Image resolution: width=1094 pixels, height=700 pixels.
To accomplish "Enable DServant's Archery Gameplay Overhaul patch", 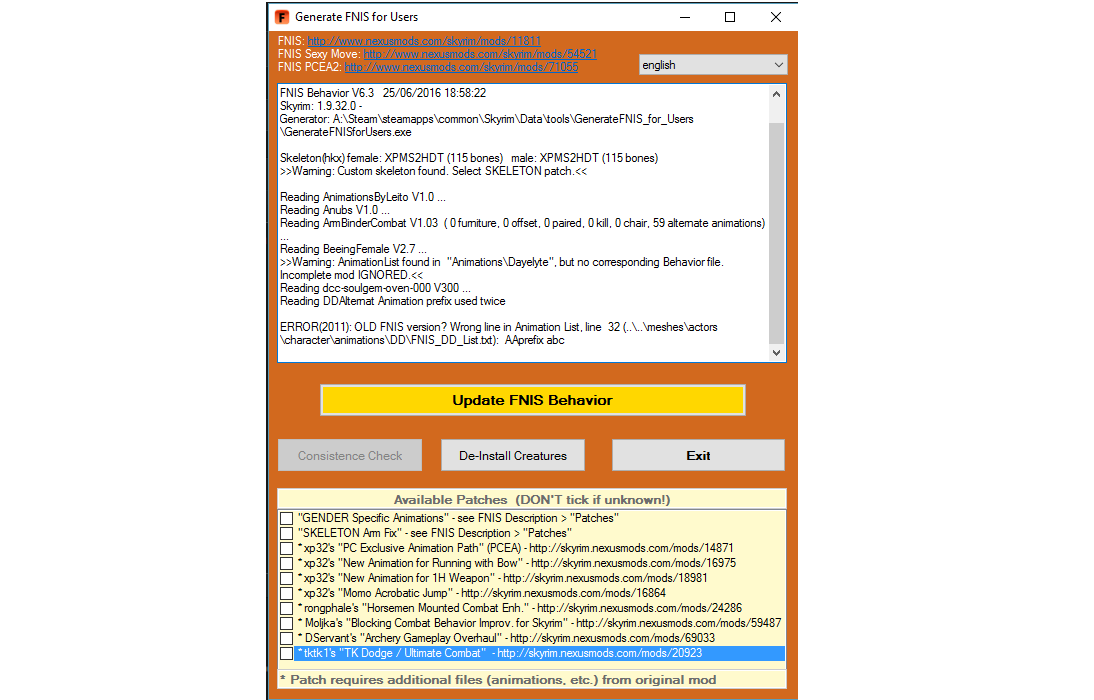I will point(287,638).
